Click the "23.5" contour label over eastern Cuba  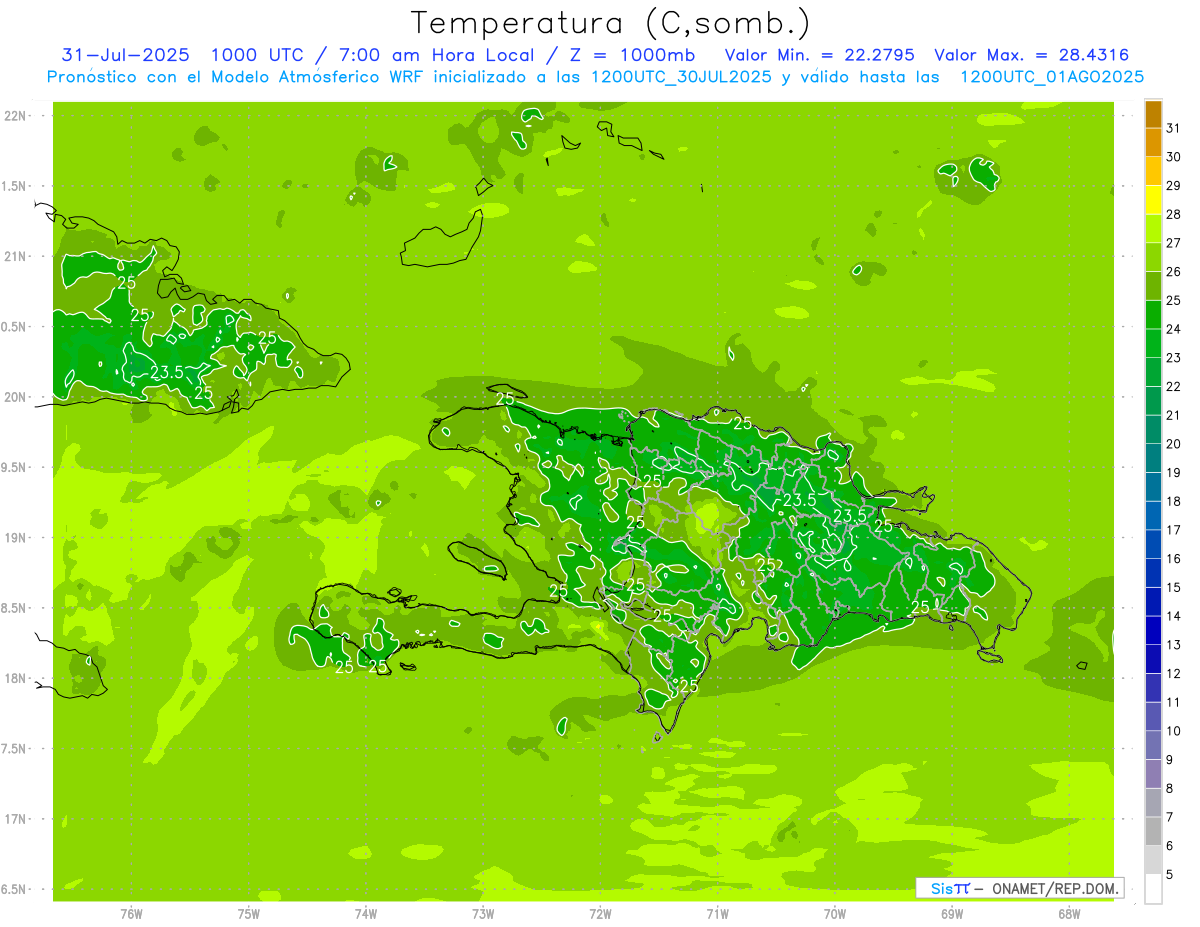pyautogui.click(x=166, y=372)
